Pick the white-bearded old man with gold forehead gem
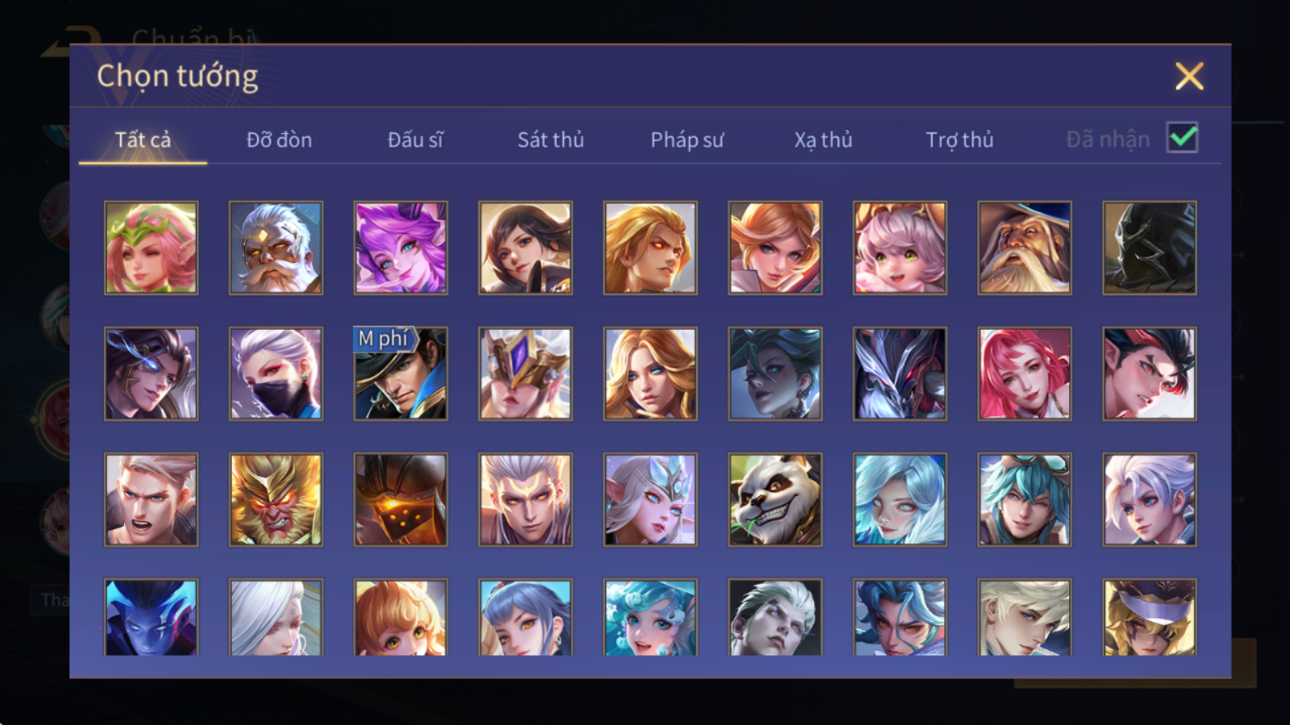 point(276,248)
